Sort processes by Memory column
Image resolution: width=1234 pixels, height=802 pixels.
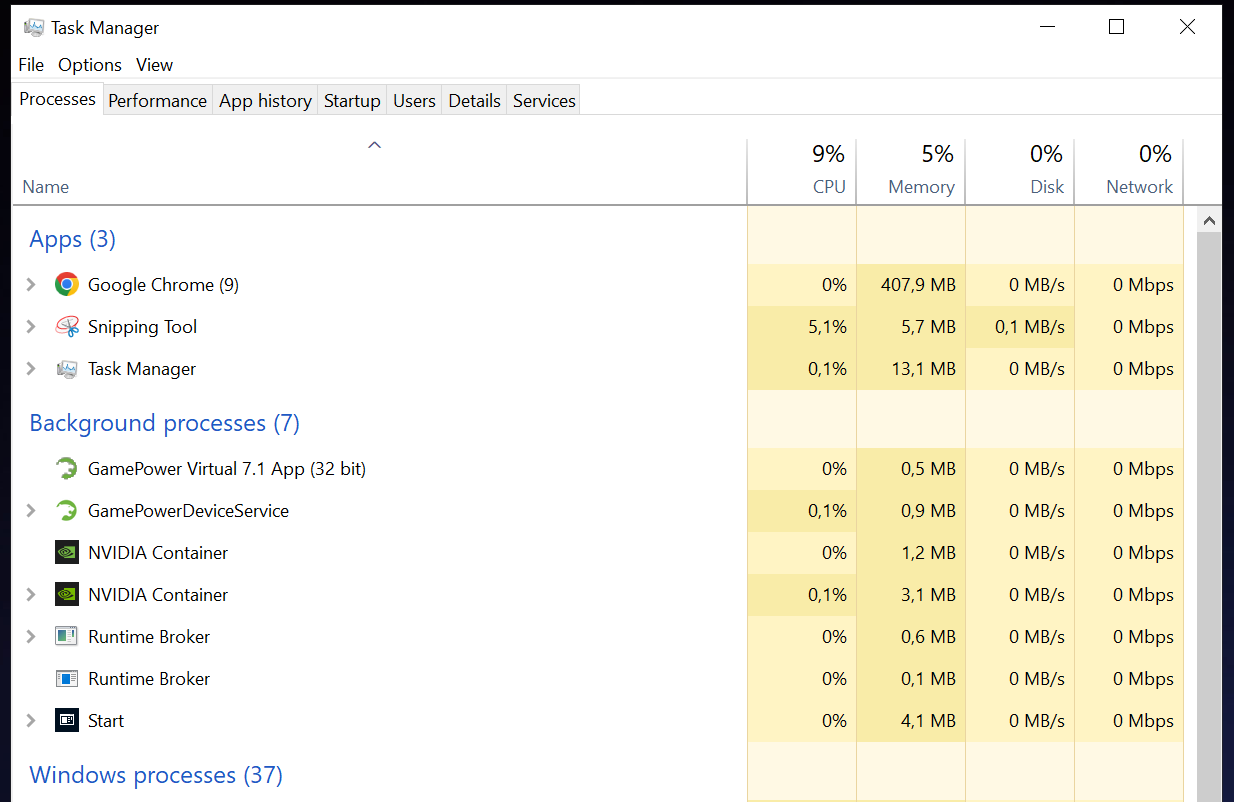coord(911,172)
